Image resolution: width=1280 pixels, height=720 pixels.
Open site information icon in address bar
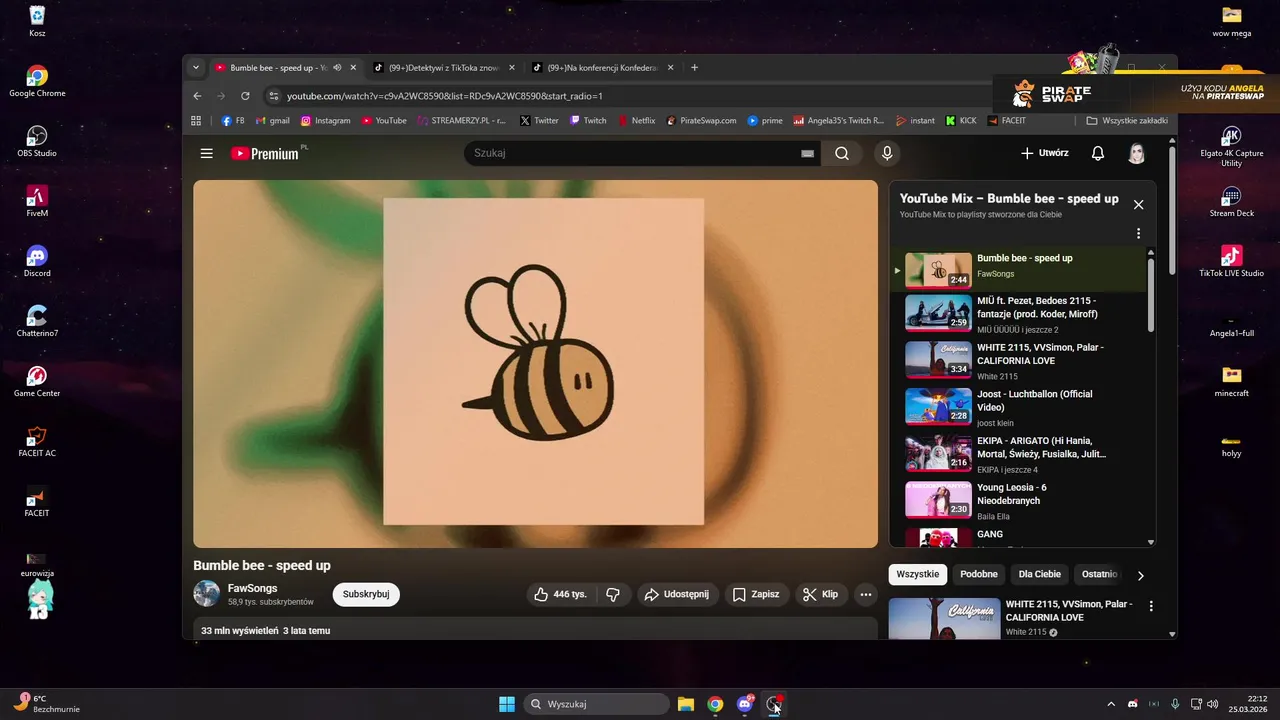(273, 96)
